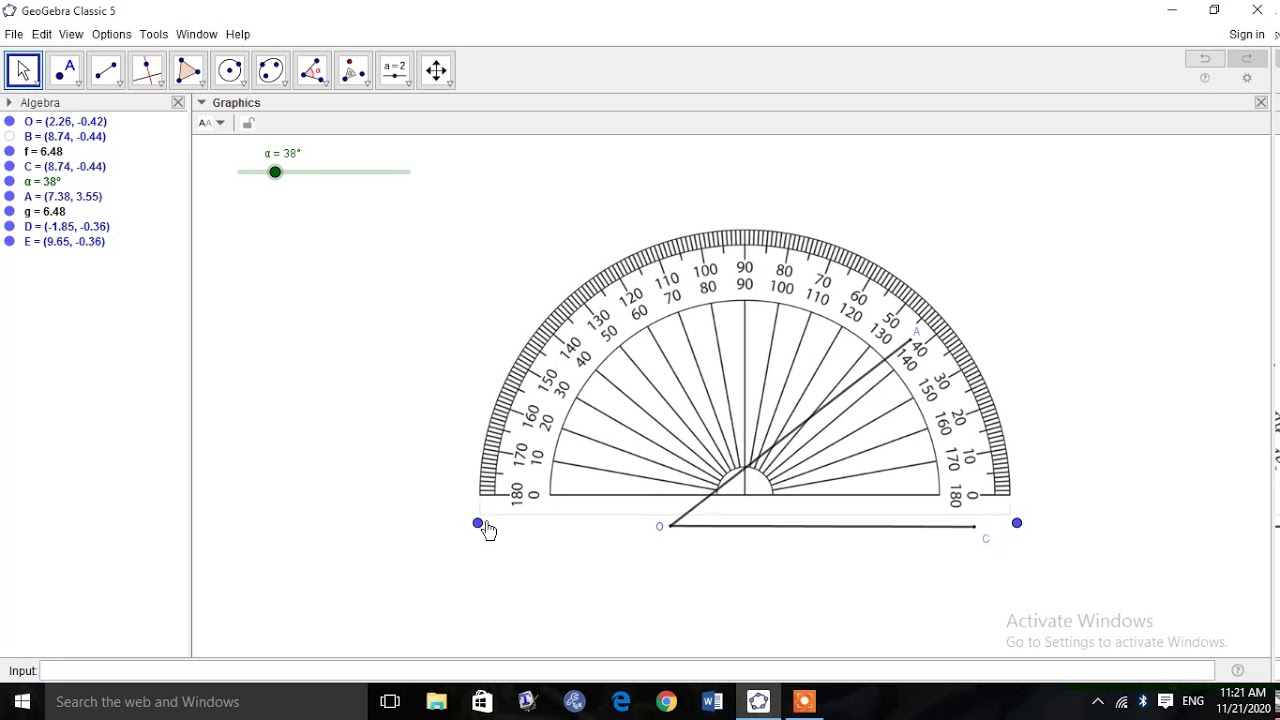
Task: Select the Move arrow tool
Action: pyautogui.click(x=23, y=70)
